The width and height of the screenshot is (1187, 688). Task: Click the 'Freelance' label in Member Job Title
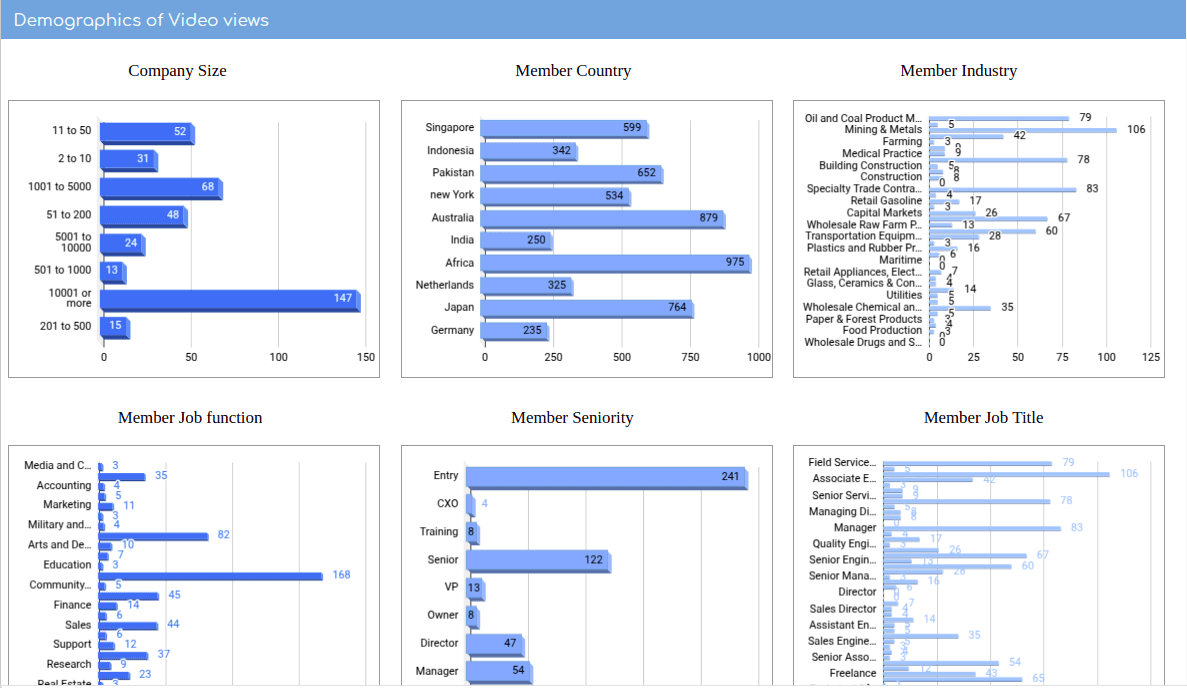pos(852,673)
